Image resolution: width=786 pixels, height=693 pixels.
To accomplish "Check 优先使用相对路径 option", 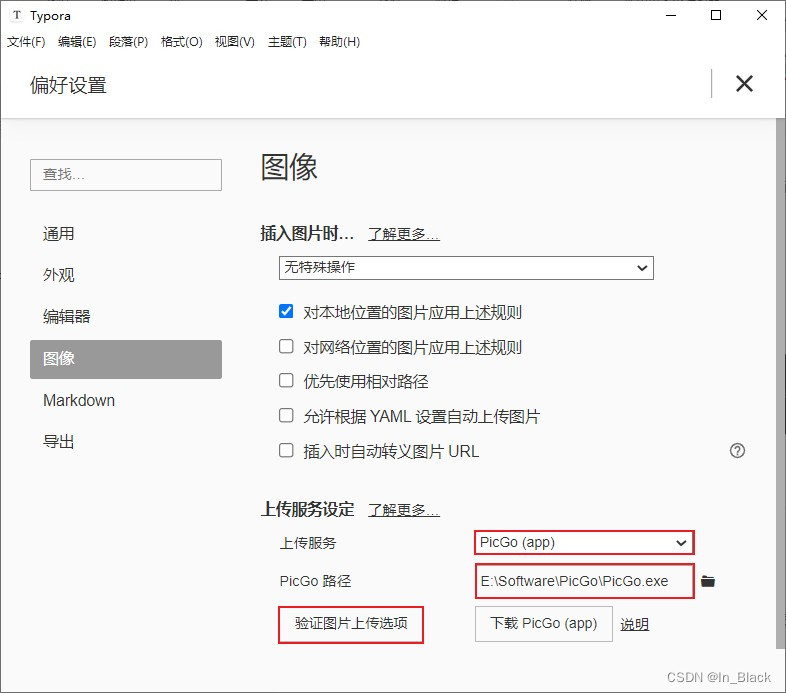I will tap(286, 381).
